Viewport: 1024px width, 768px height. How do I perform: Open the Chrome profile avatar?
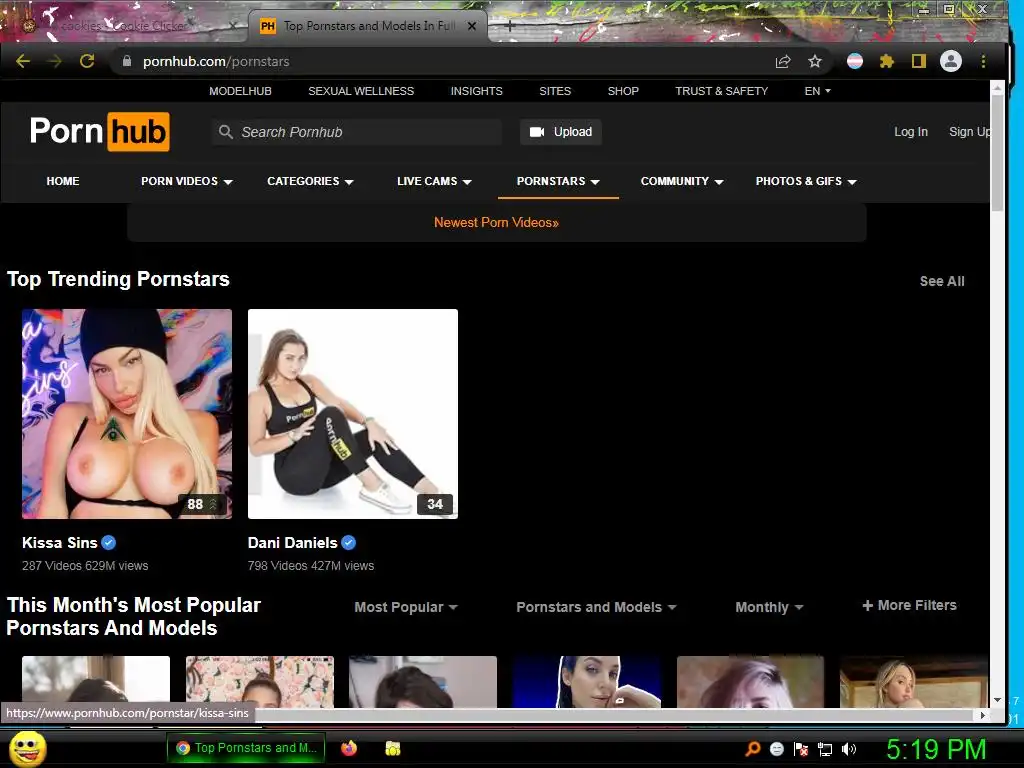coord(951,61)
